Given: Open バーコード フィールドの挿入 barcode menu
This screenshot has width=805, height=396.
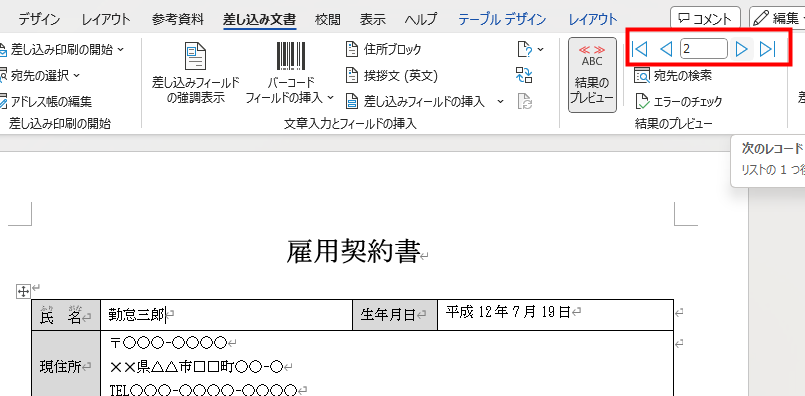Looking at the screenshot, I should (290, 72).
